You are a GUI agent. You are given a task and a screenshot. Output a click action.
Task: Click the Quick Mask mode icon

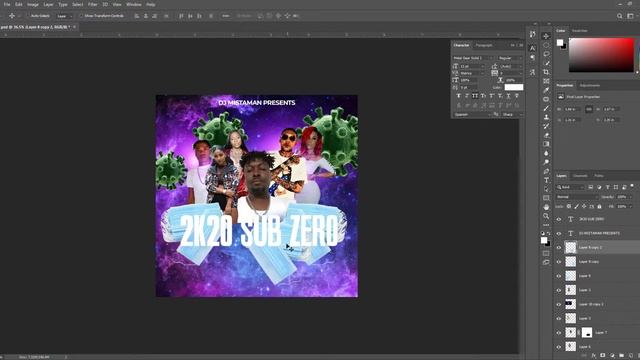pyautogui.click(x=546, y=253)
